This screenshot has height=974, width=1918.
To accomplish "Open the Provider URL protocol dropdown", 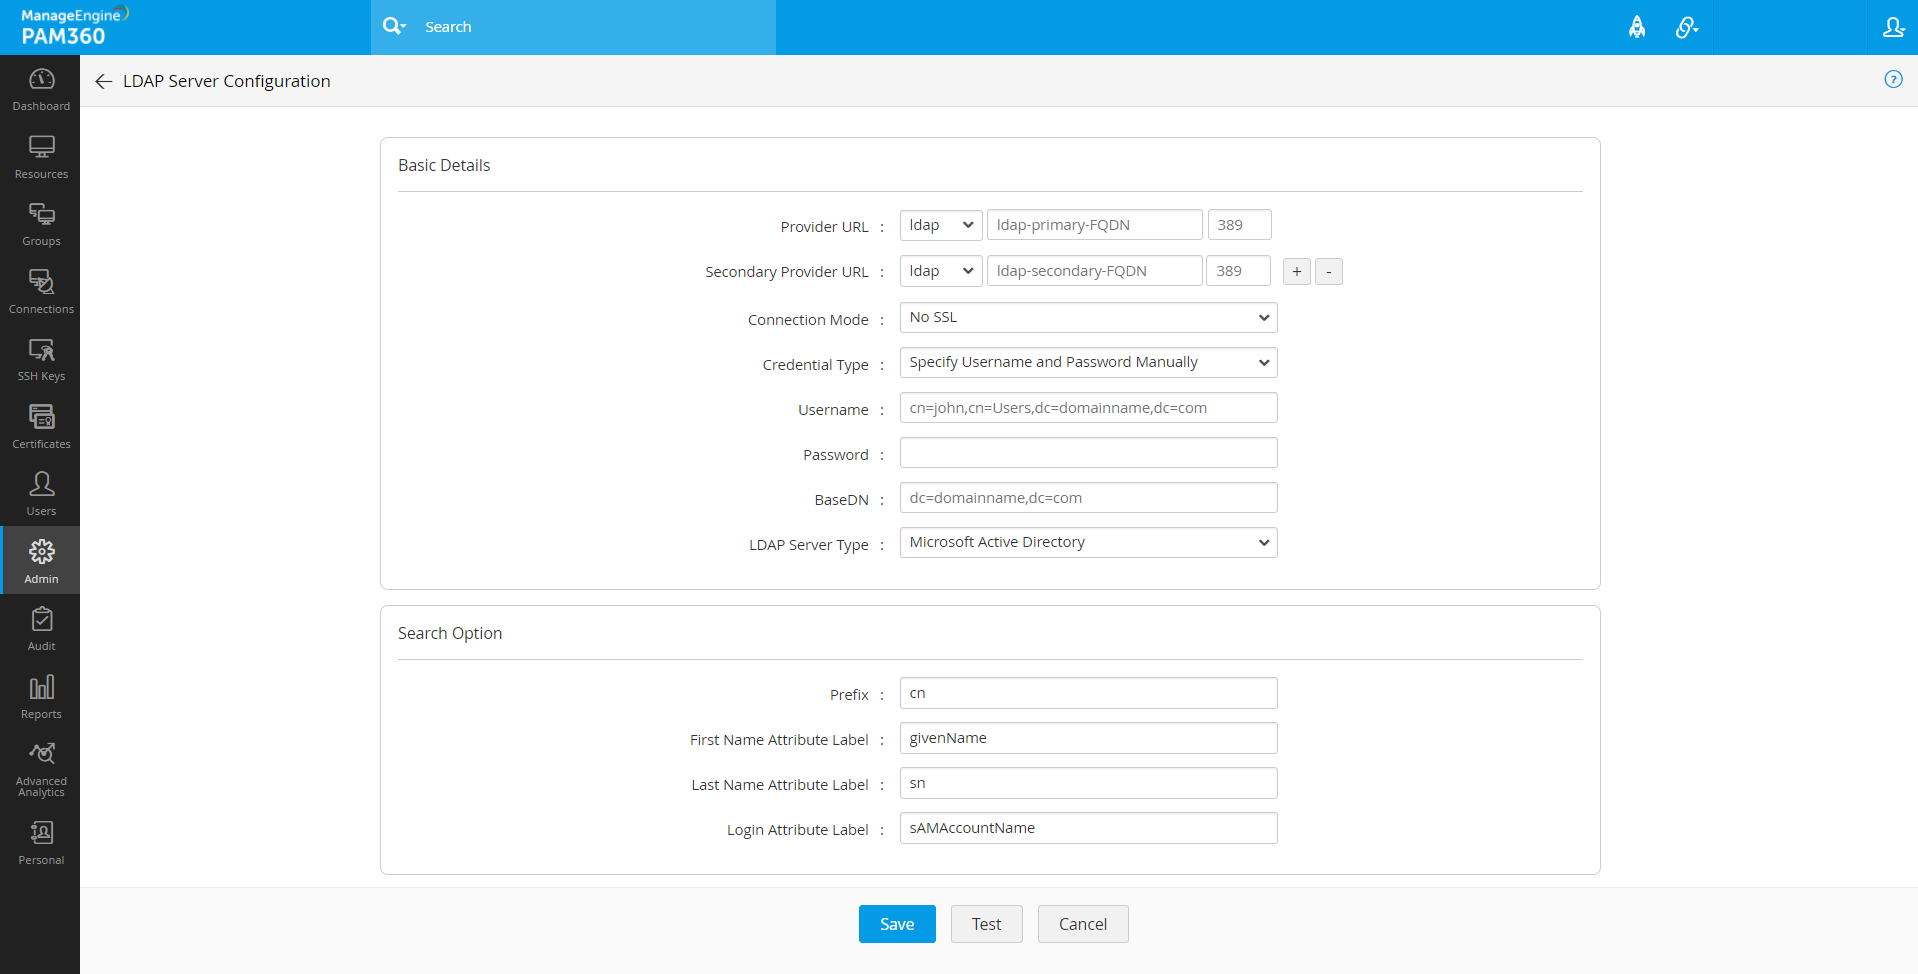I will click(x=940, y=225).
